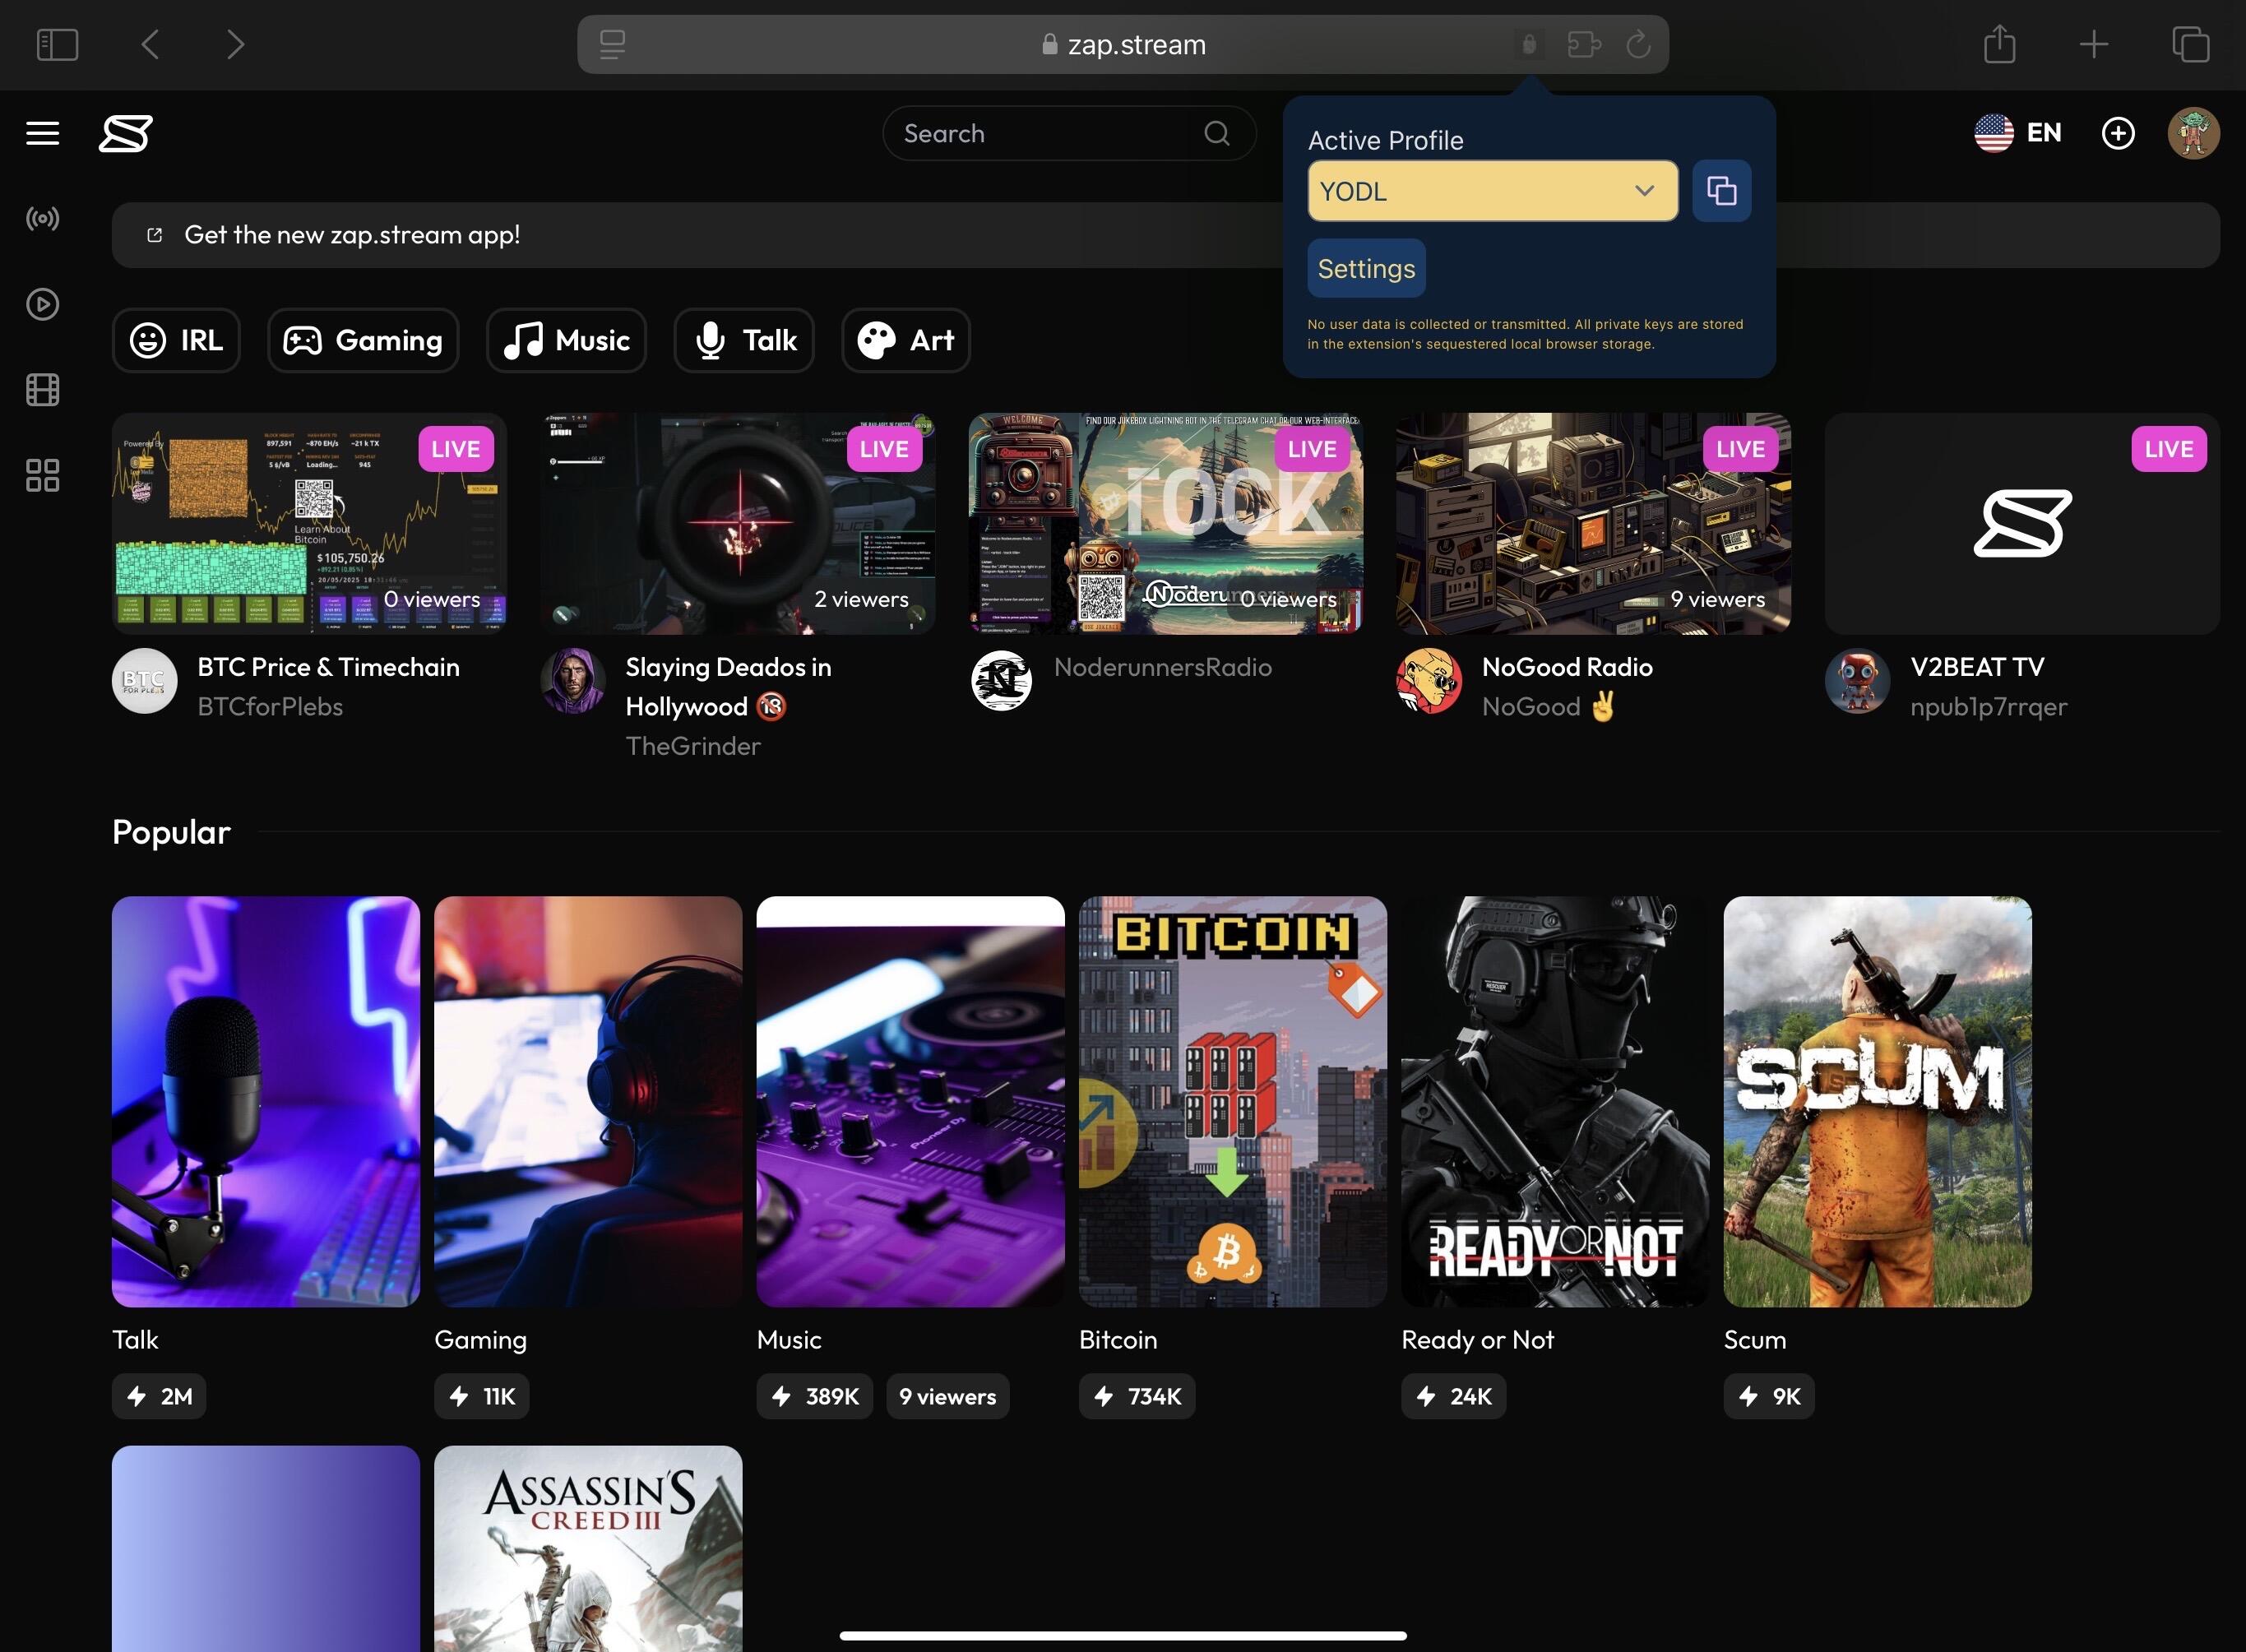Copy the active profile key

pyautogui.click(x=1721, y=190)
